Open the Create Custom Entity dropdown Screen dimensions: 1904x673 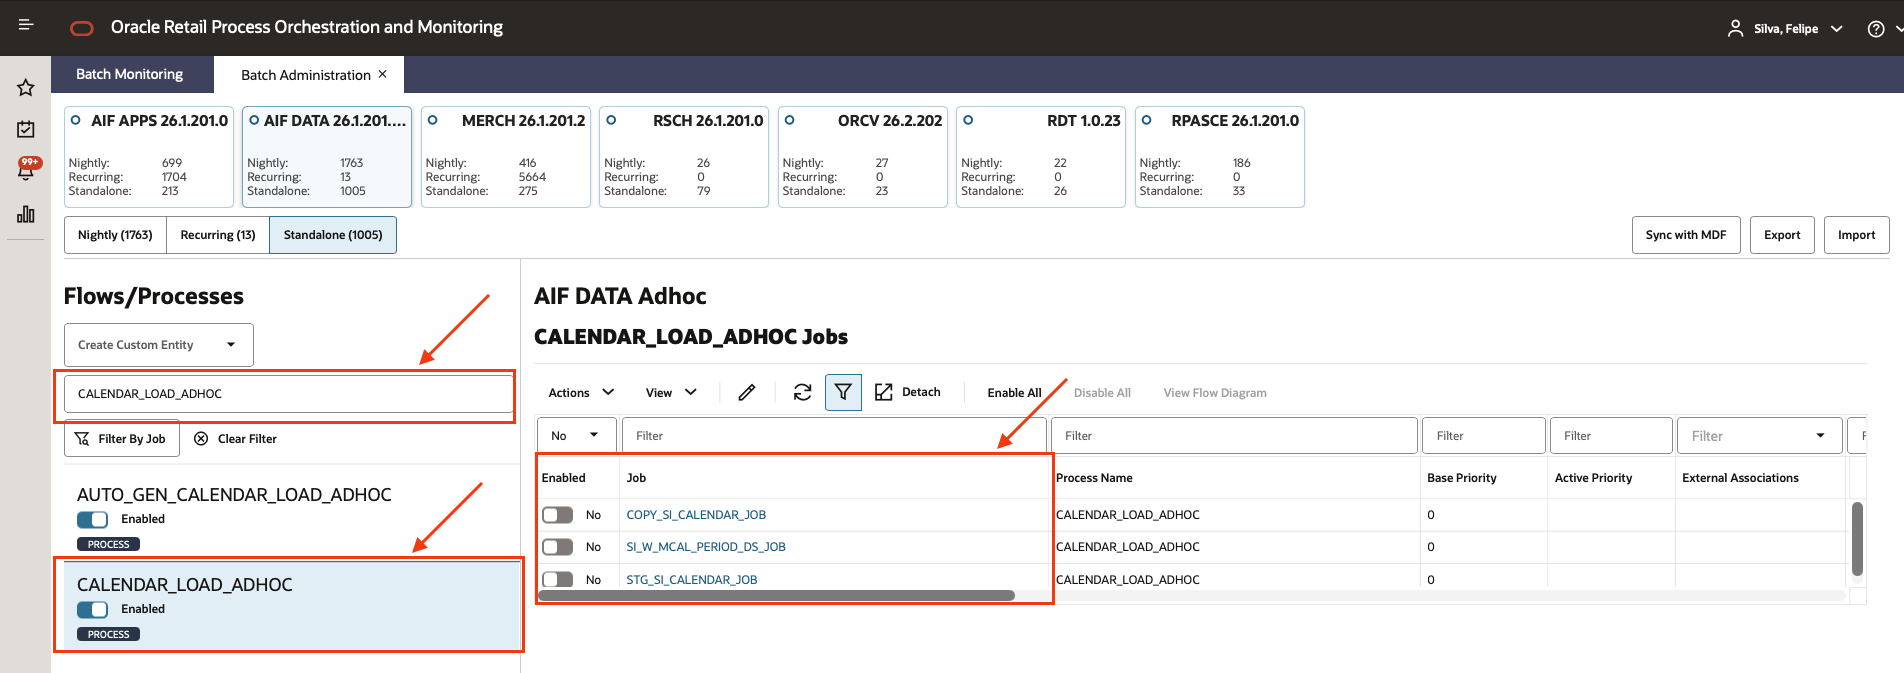(159, 345)
